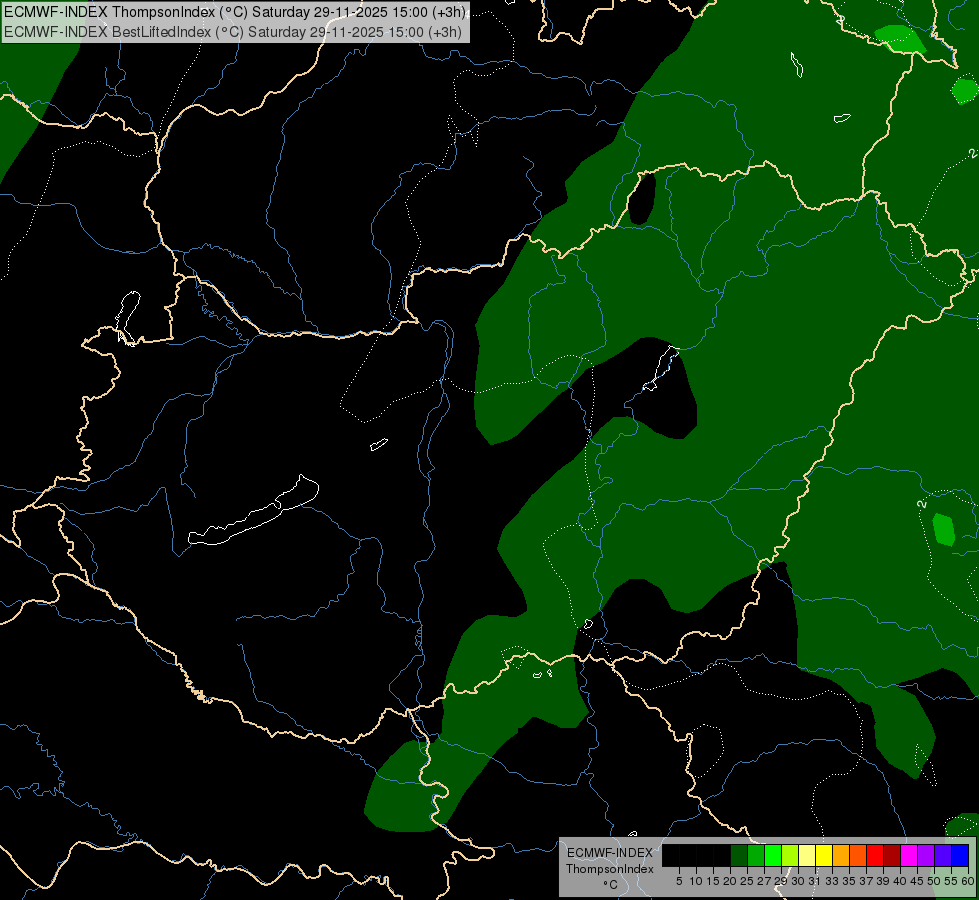The height and width of the screenshot is (900, 979).
Task: Select the BestLiftedIndex title line
Action: (x=233, y=32)
